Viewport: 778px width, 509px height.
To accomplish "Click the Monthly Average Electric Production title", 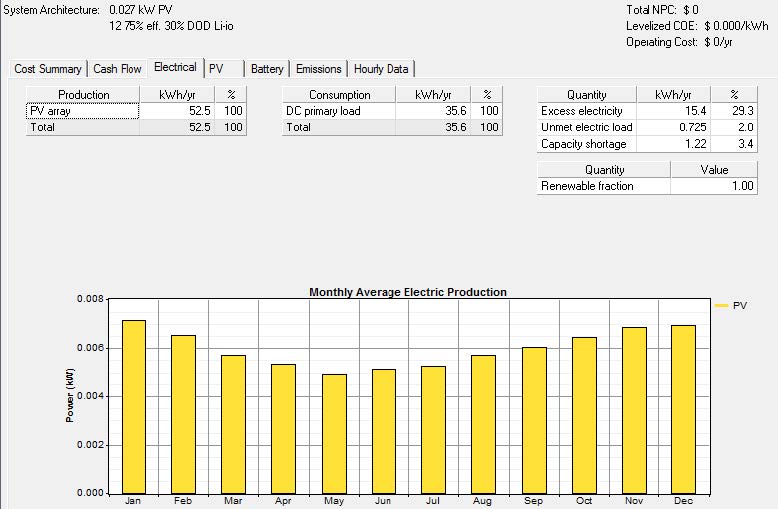I will (408, 292).
